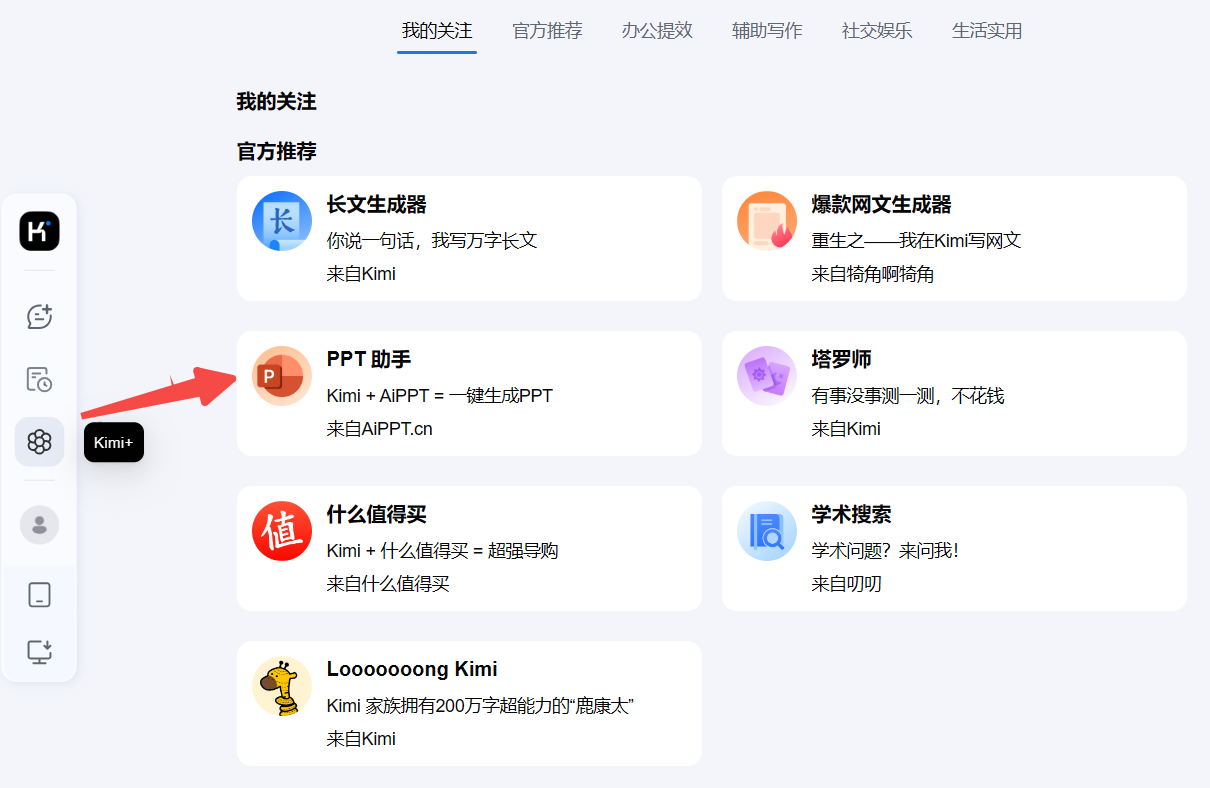Start a new chat from sidebar icon
The width and height of the screenshot is (1210, 788).
(x=39, y=316)
